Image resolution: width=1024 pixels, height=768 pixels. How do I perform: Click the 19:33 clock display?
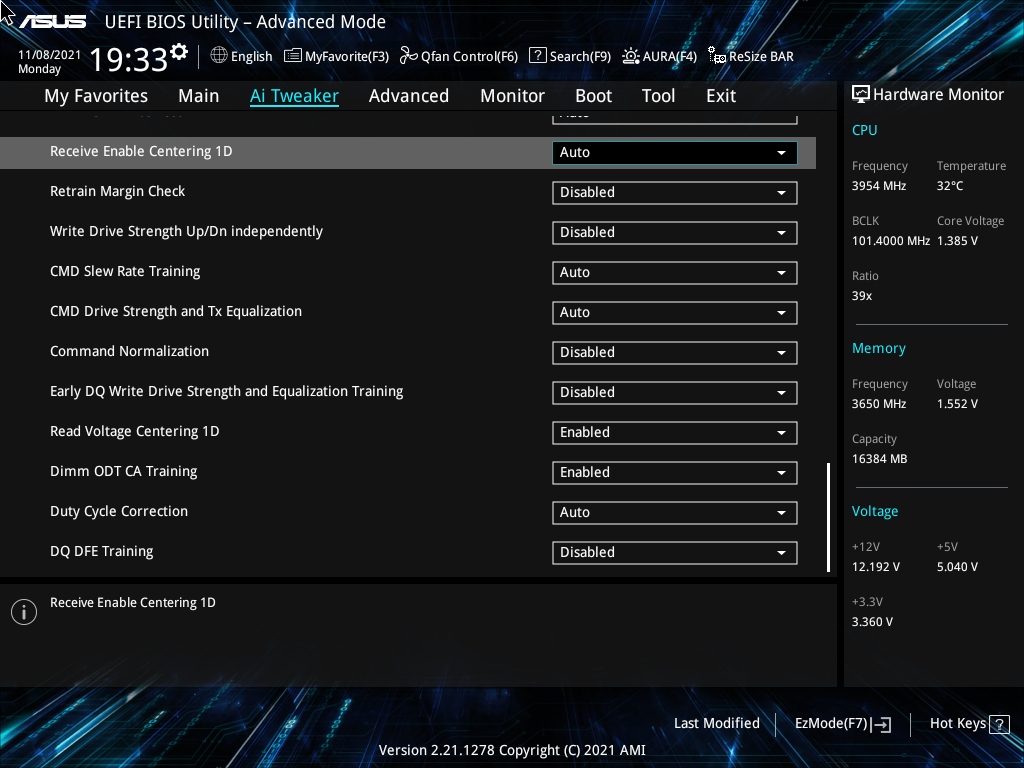128,59
